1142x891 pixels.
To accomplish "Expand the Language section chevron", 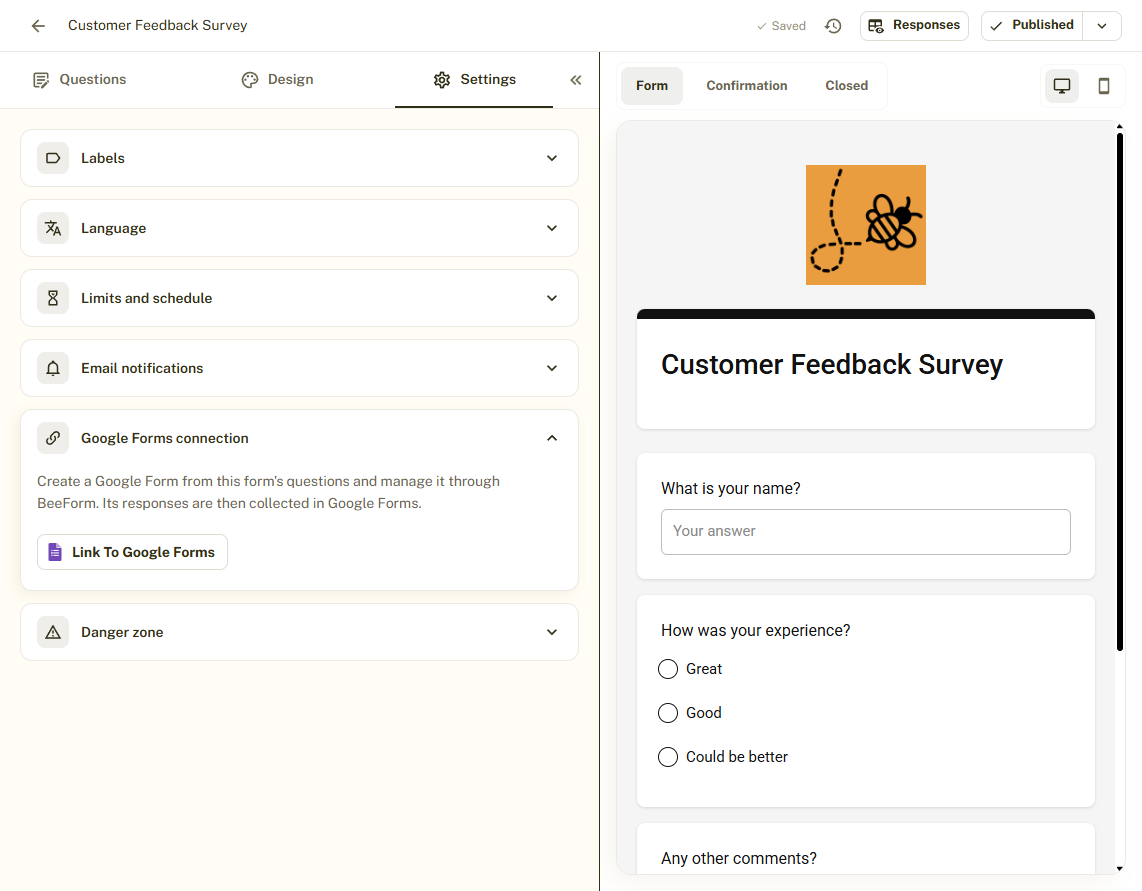I will 552,228.
